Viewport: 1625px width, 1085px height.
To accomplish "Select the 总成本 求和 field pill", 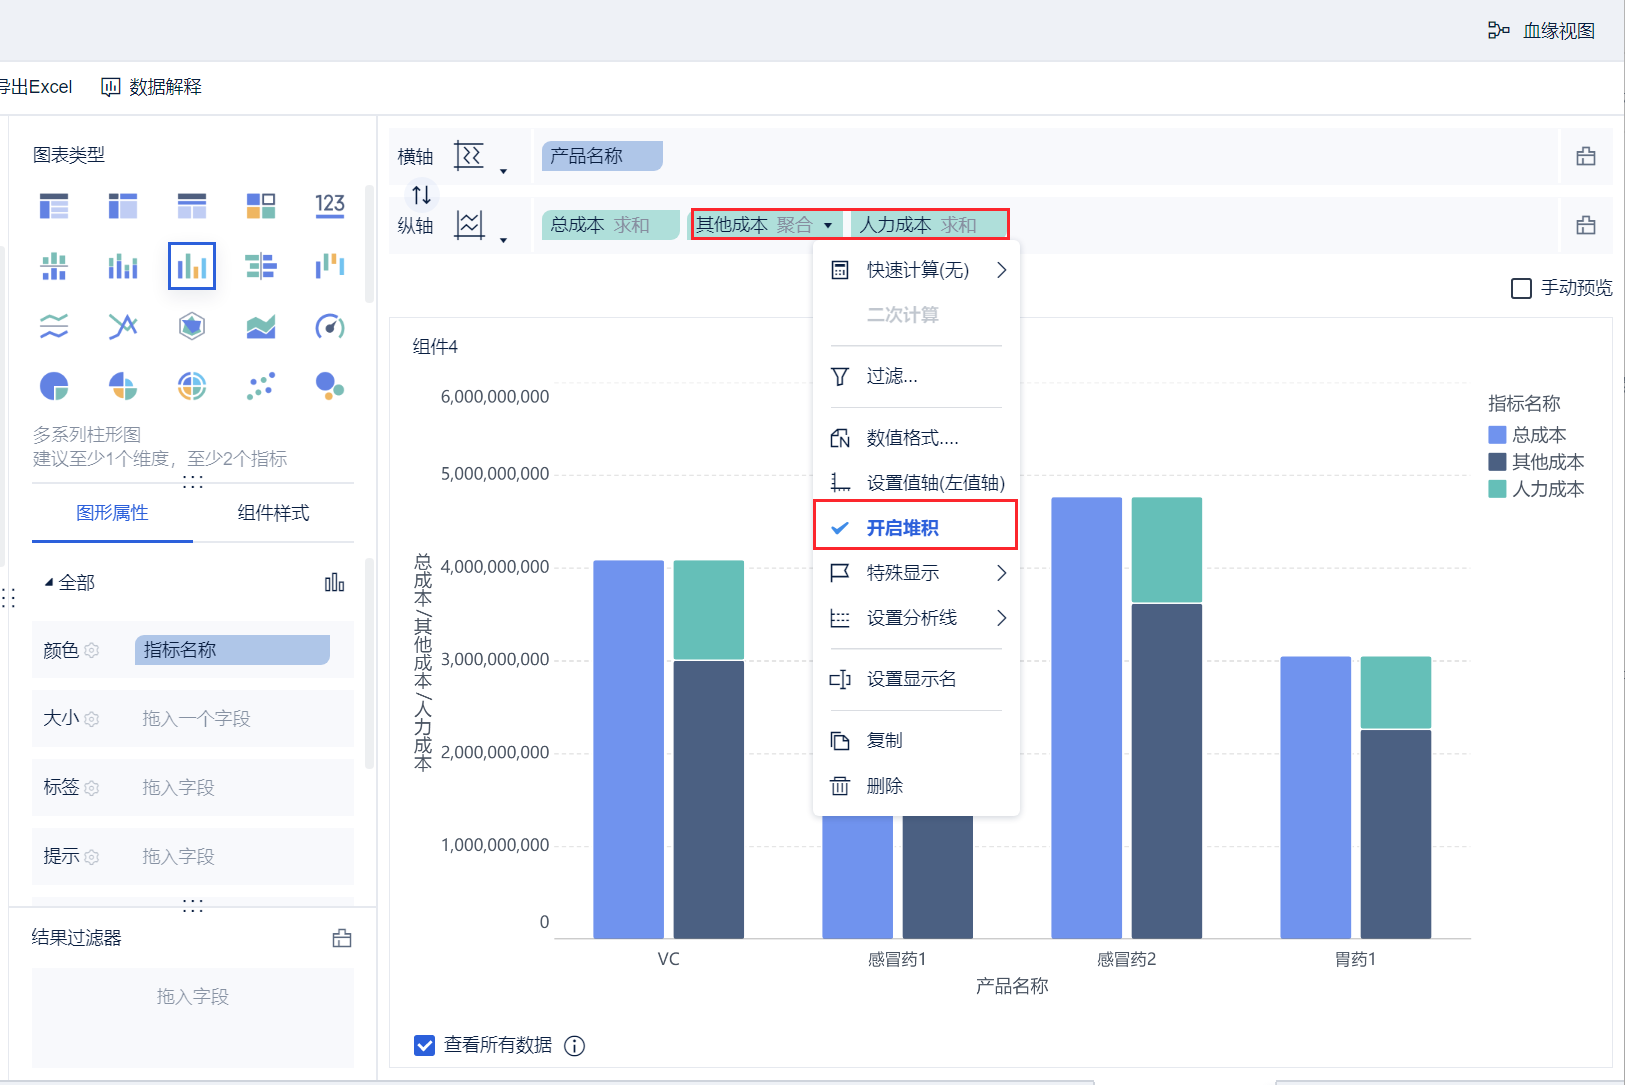I will tap(611, 225).
